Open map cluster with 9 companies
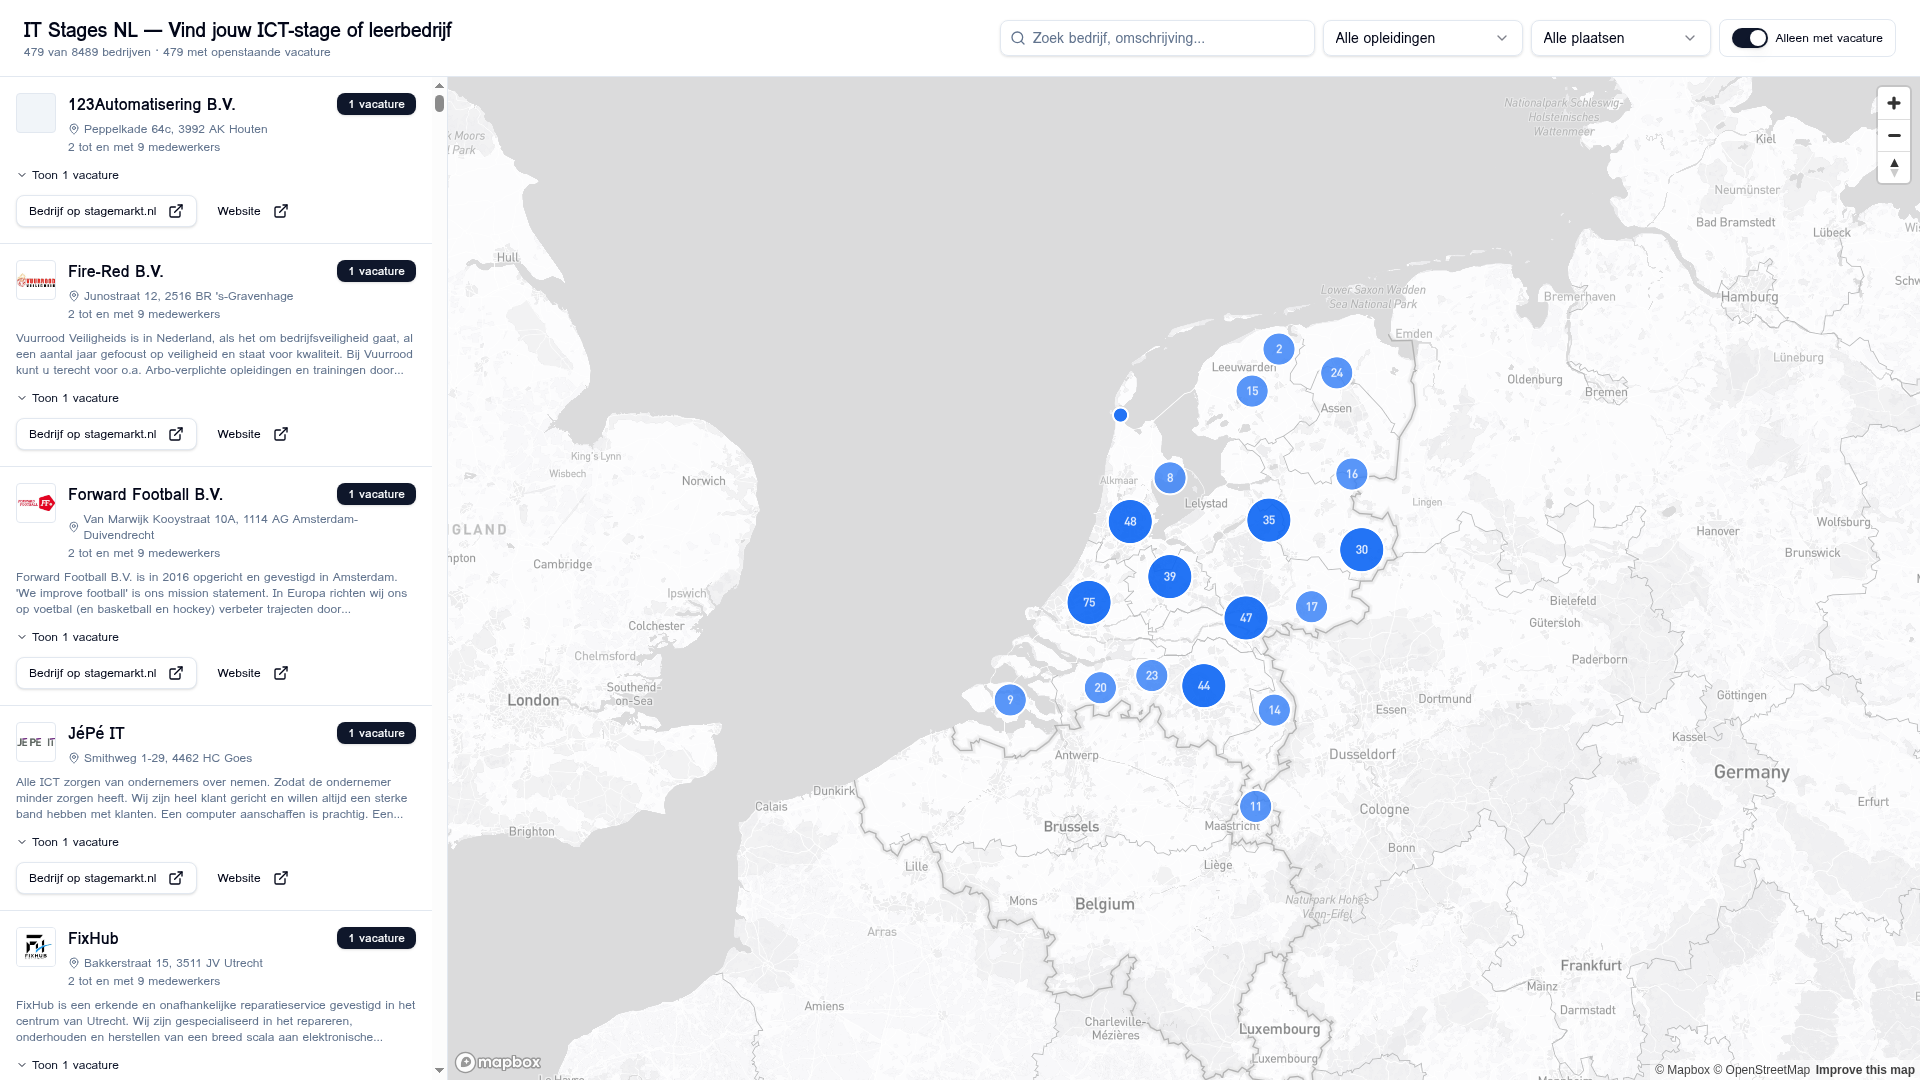Screen dimensions: 1920x1080 1010,700
